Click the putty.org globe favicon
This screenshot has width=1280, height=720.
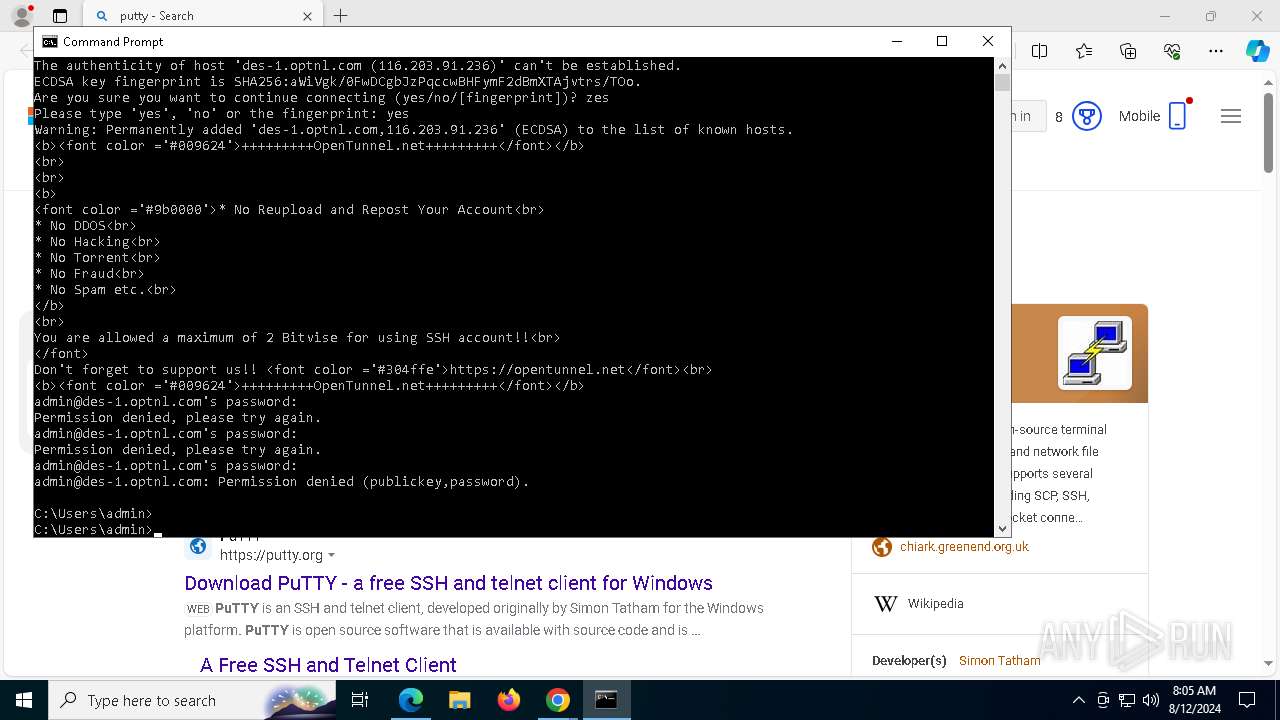pyautogui.click(x=198, y=546)
